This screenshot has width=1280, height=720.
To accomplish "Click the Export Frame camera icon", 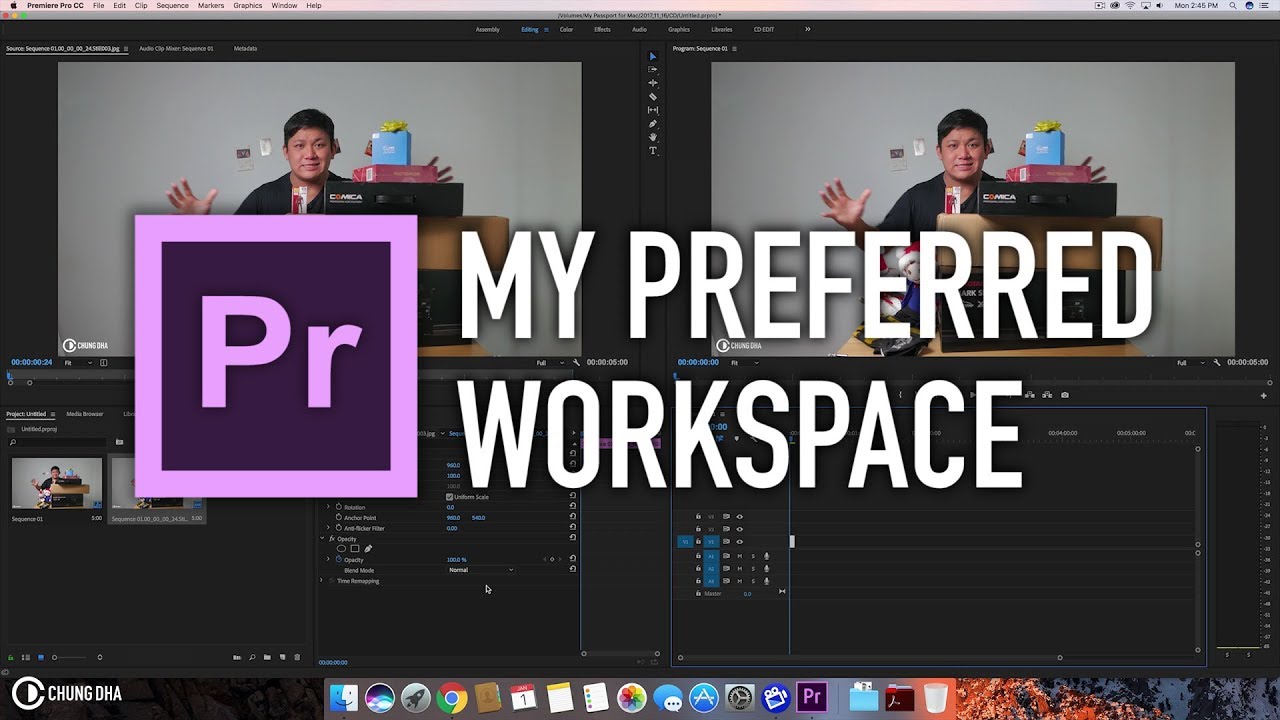I will [1065, 395].
